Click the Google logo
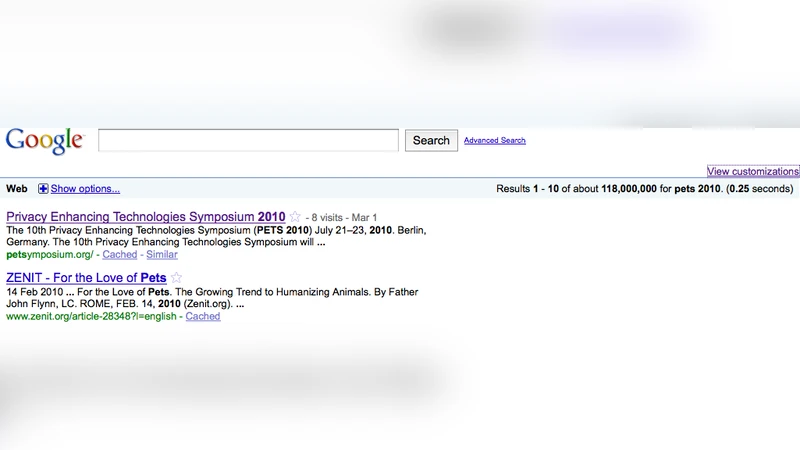This screenshot has width=800, height=450. tap(44, 140)
